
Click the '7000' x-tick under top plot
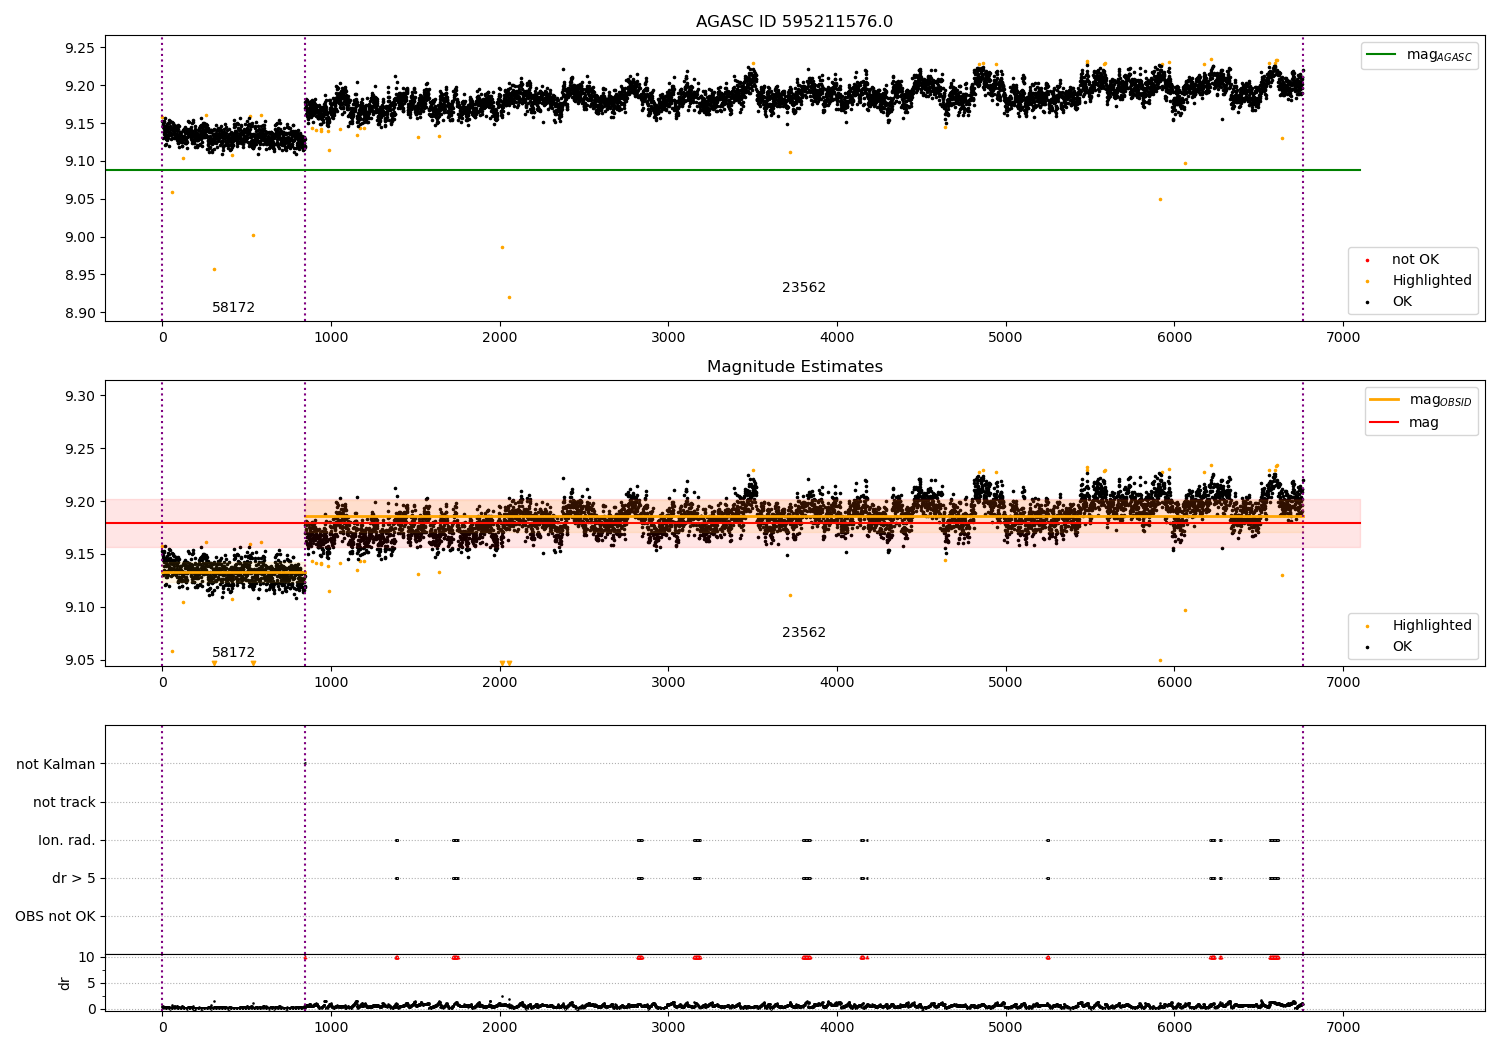click(1343, 338)
